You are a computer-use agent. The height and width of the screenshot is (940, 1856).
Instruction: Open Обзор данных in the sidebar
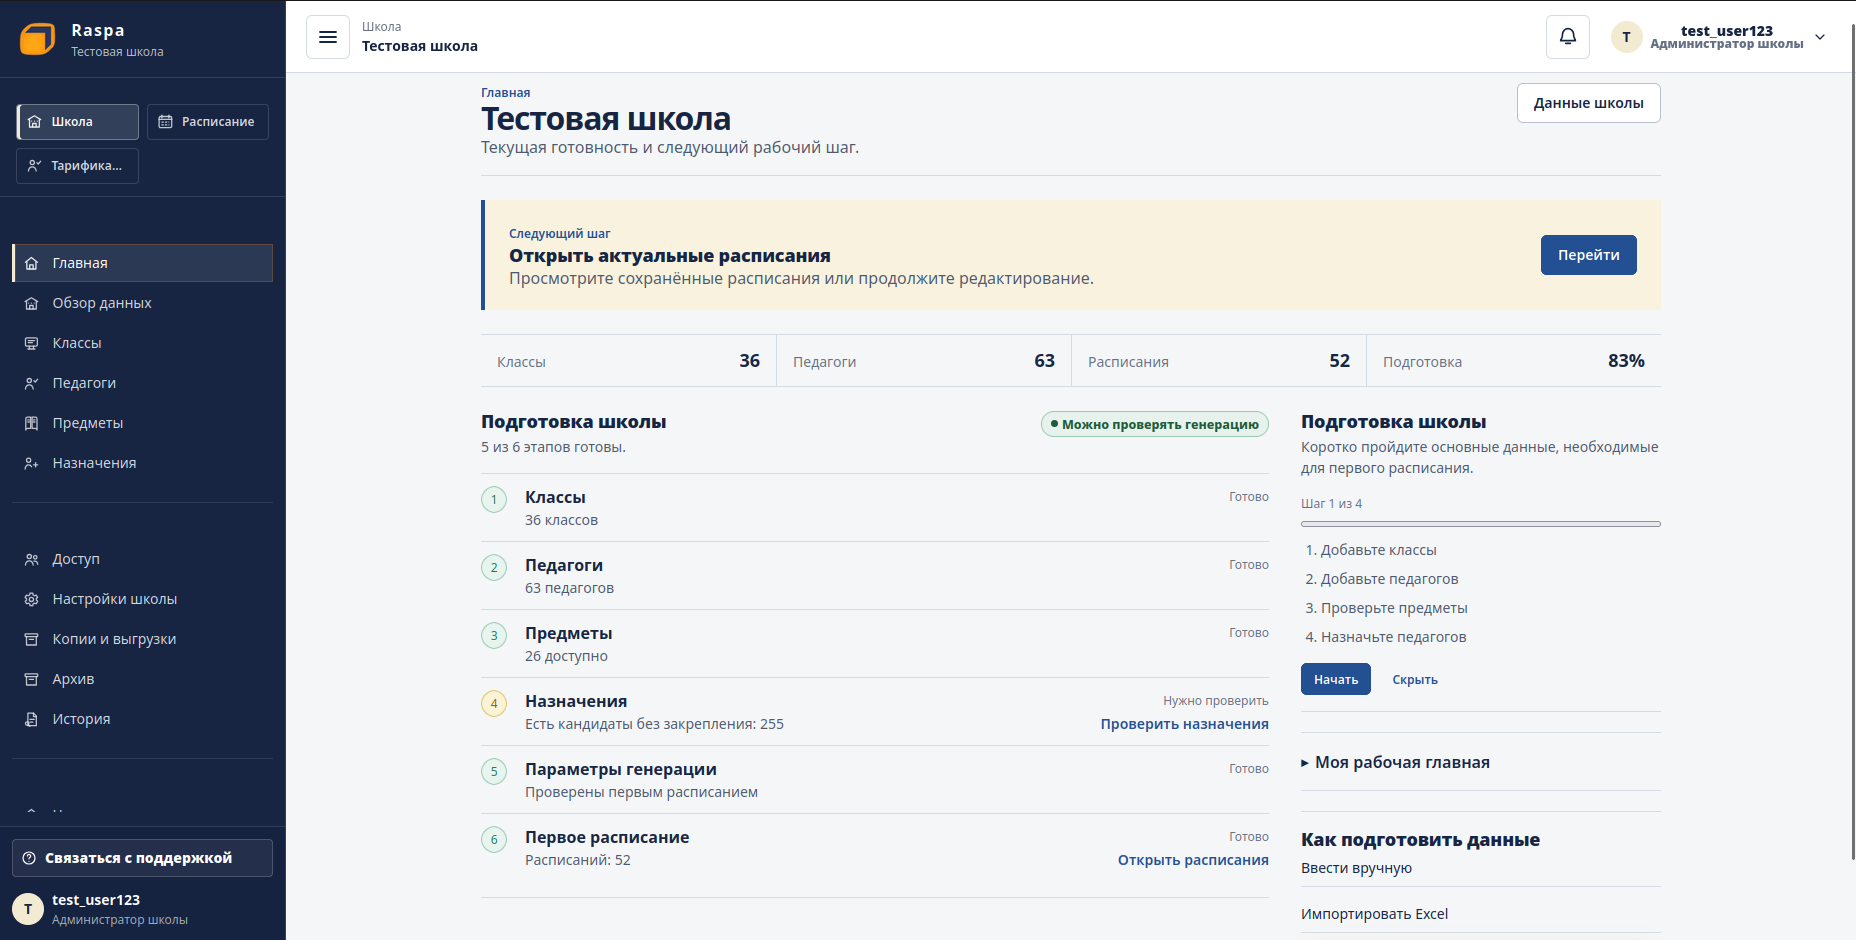pos(142,303)
